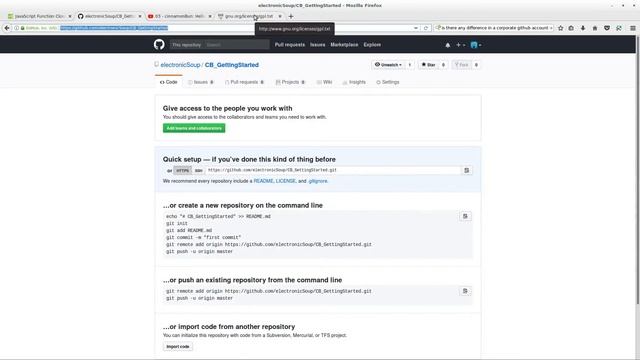Click the 'git commit -m "first commit"' line
The width and height of the screenshot is (640, 360).
(x=203, y=238)
